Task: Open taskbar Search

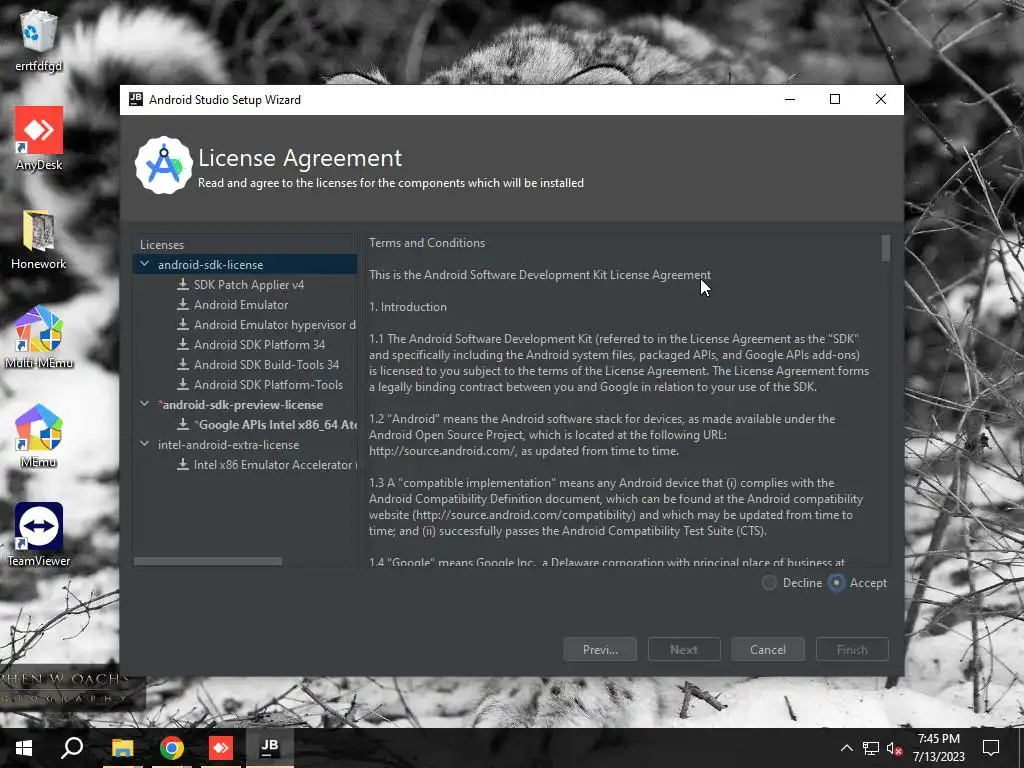Action: coord(72,748)
